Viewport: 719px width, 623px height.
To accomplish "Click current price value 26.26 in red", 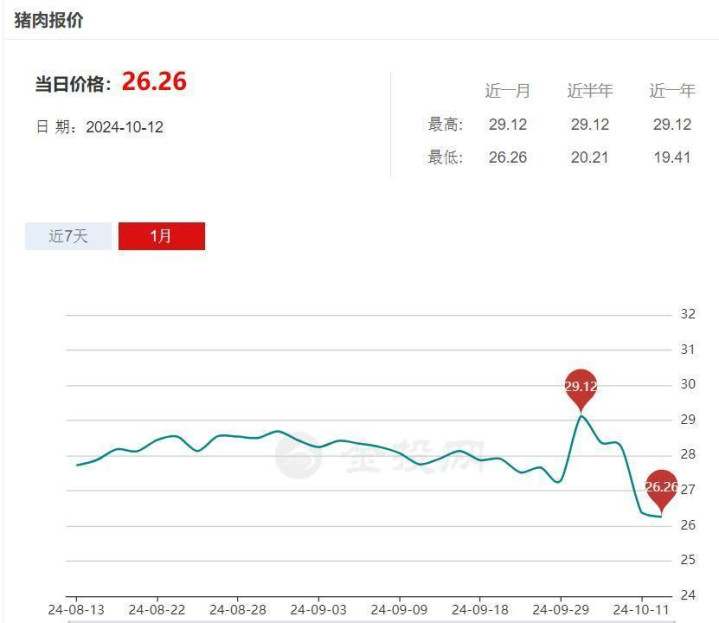I will point(154,82).
